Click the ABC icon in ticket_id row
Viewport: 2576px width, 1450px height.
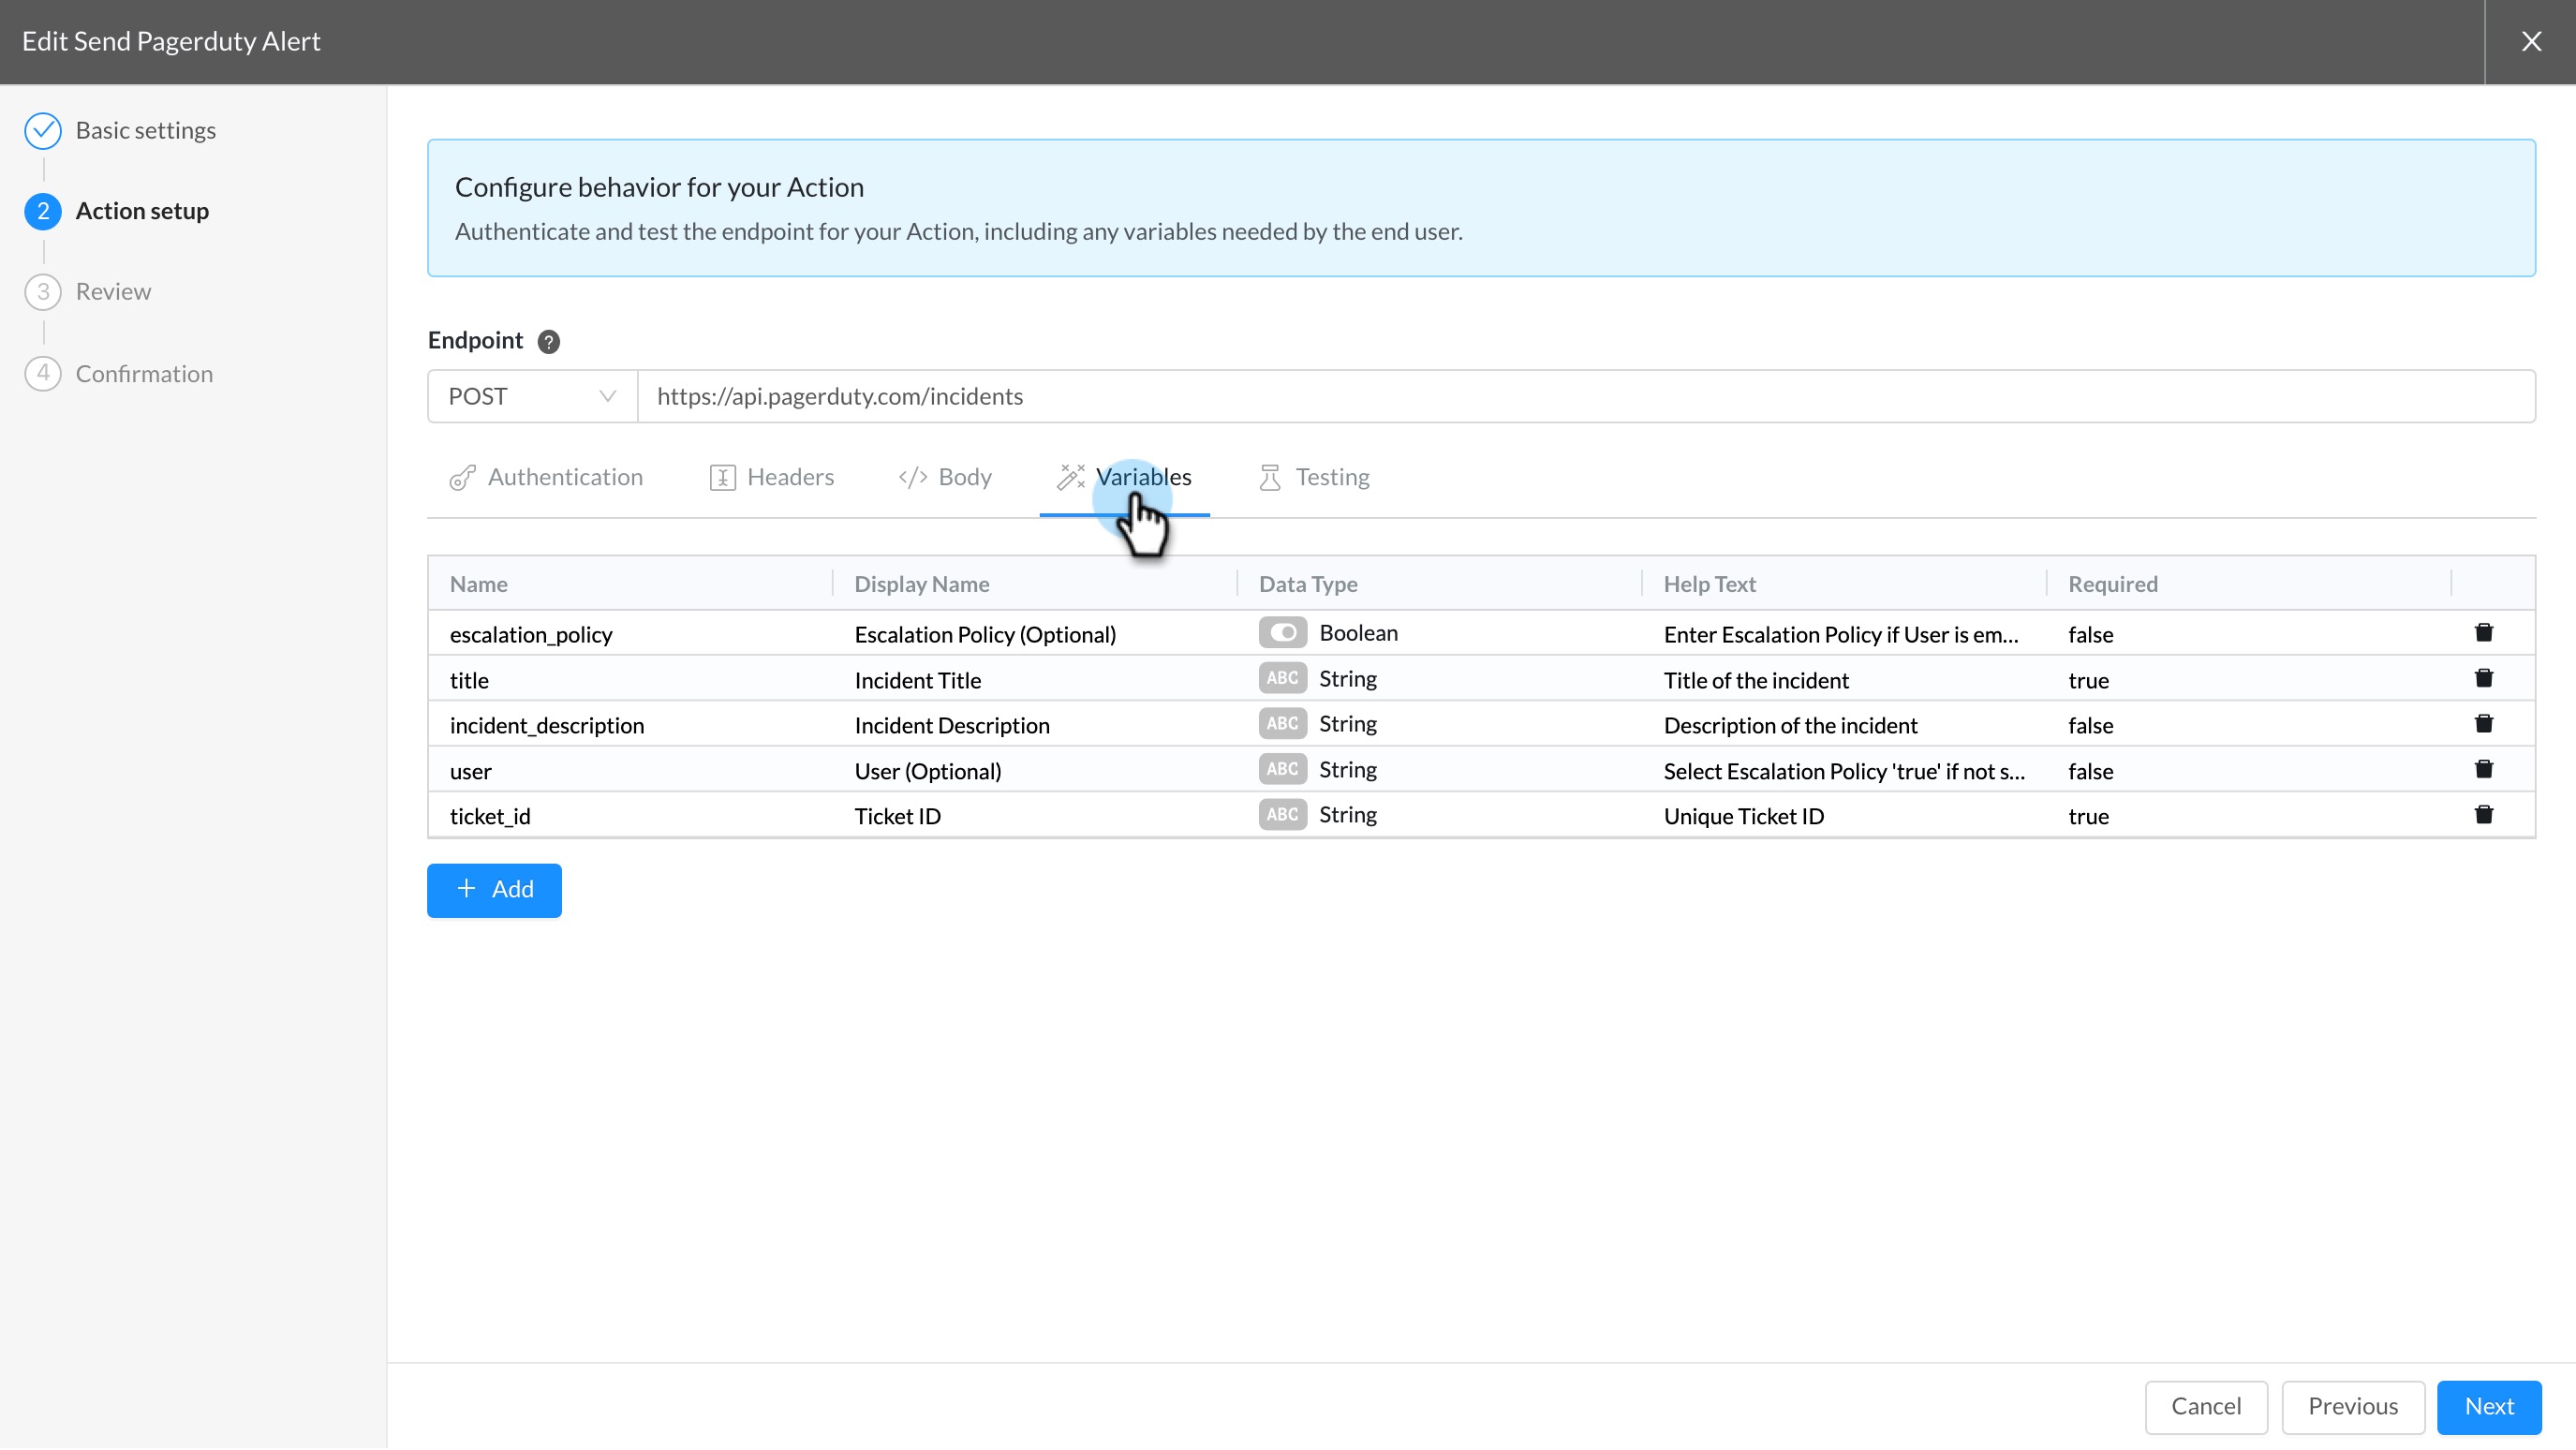[x=1282, y=815]
